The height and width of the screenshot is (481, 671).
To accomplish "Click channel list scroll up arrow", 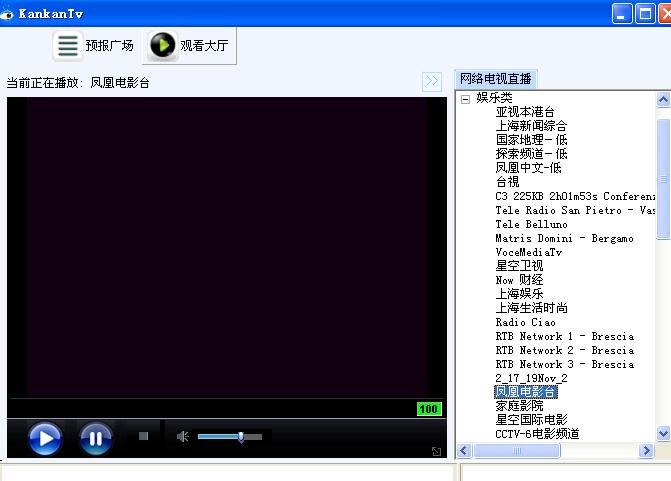I will pyautogui.click(x=663, y=100).
